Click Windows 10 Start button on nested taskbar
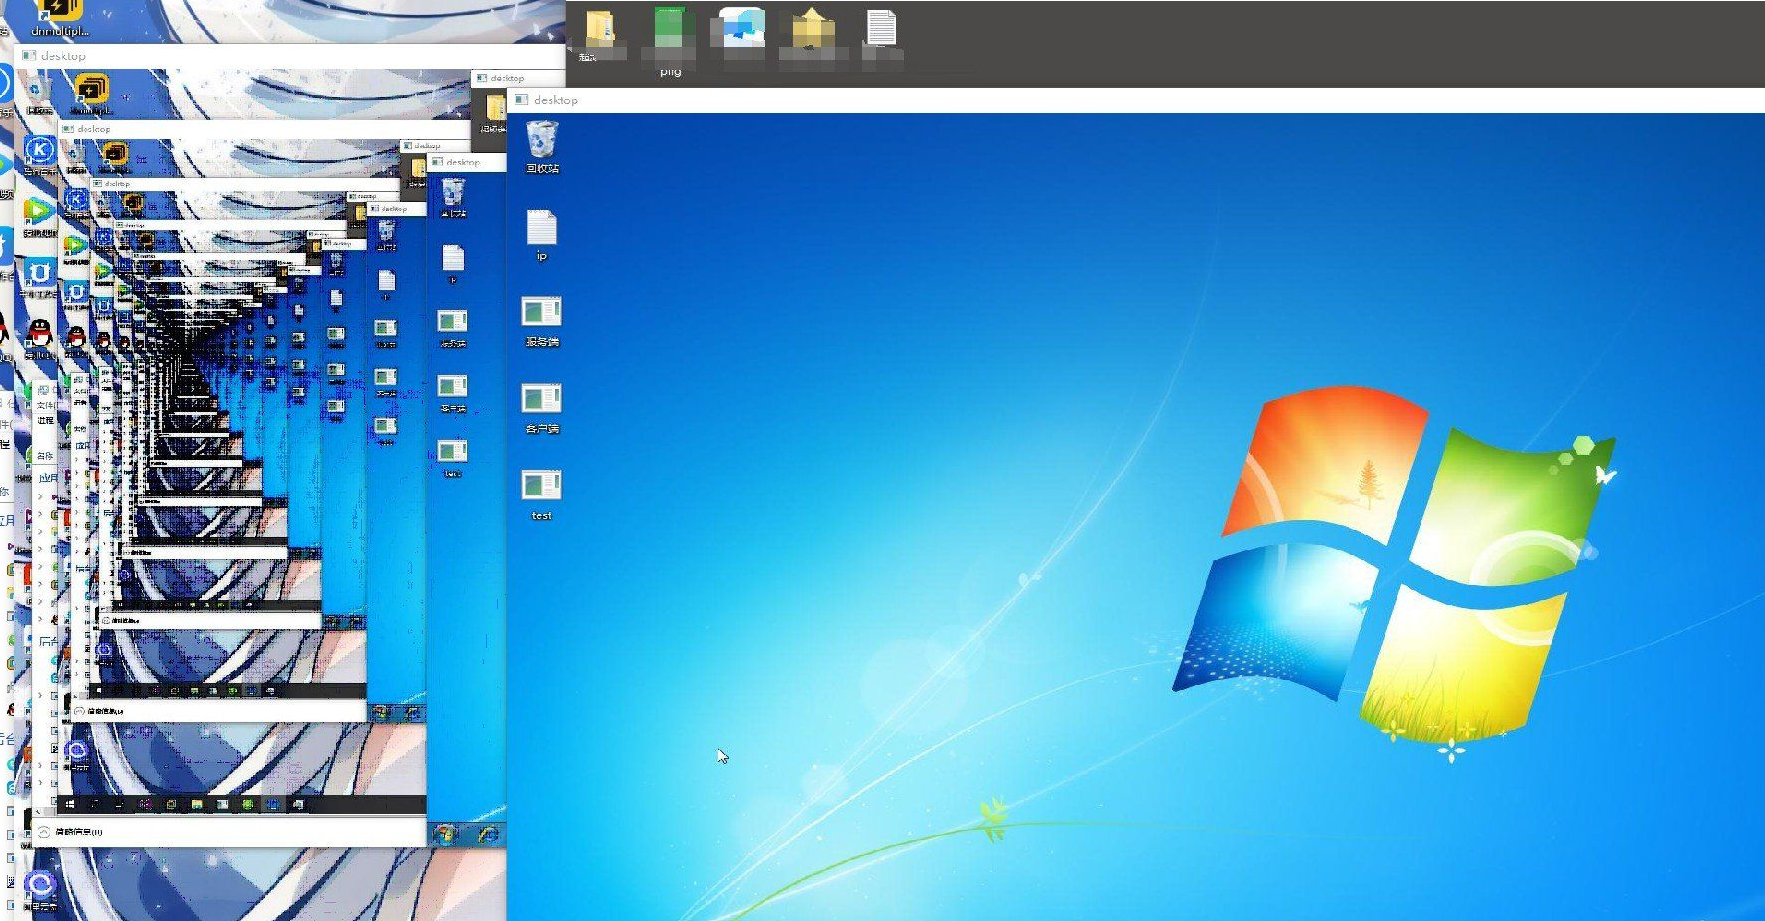Viewport: 1765px width, 921px height. pyautogui.click(x=70, y=804)
